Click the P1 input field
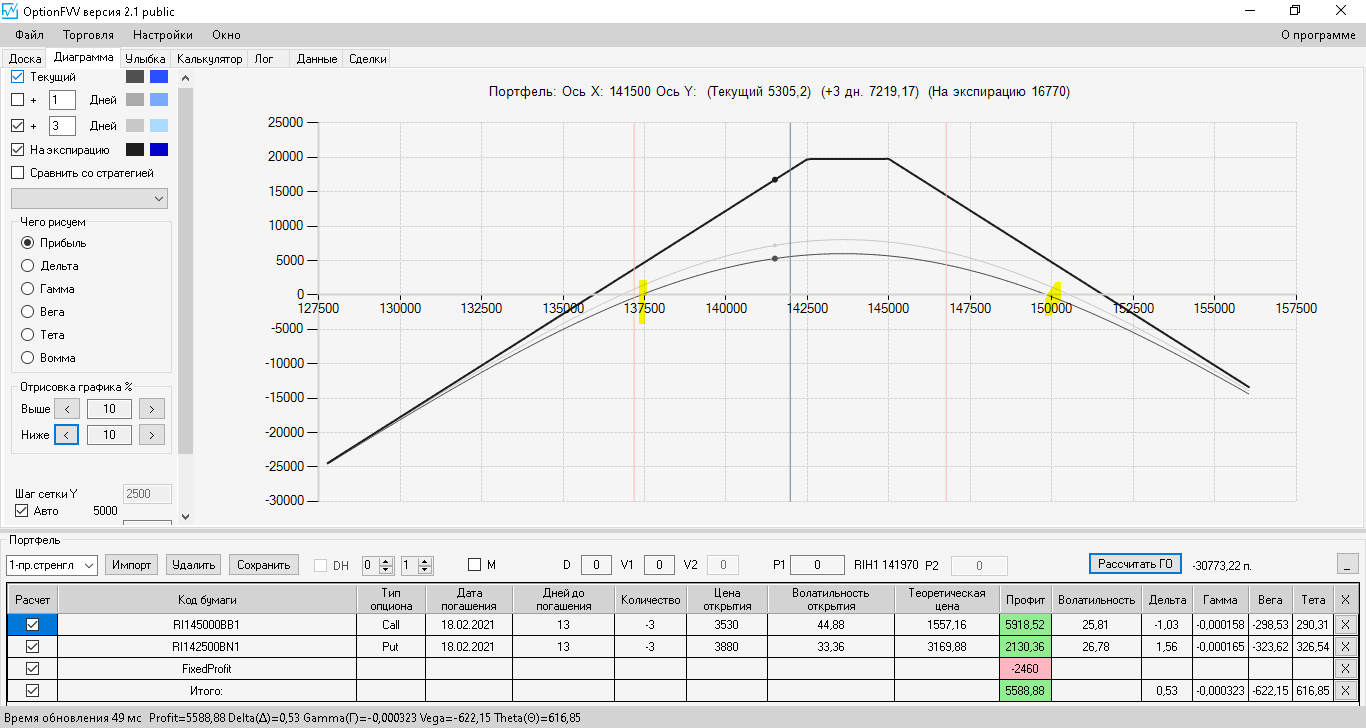Screen dimensions: 1366x728 (817, 565)
